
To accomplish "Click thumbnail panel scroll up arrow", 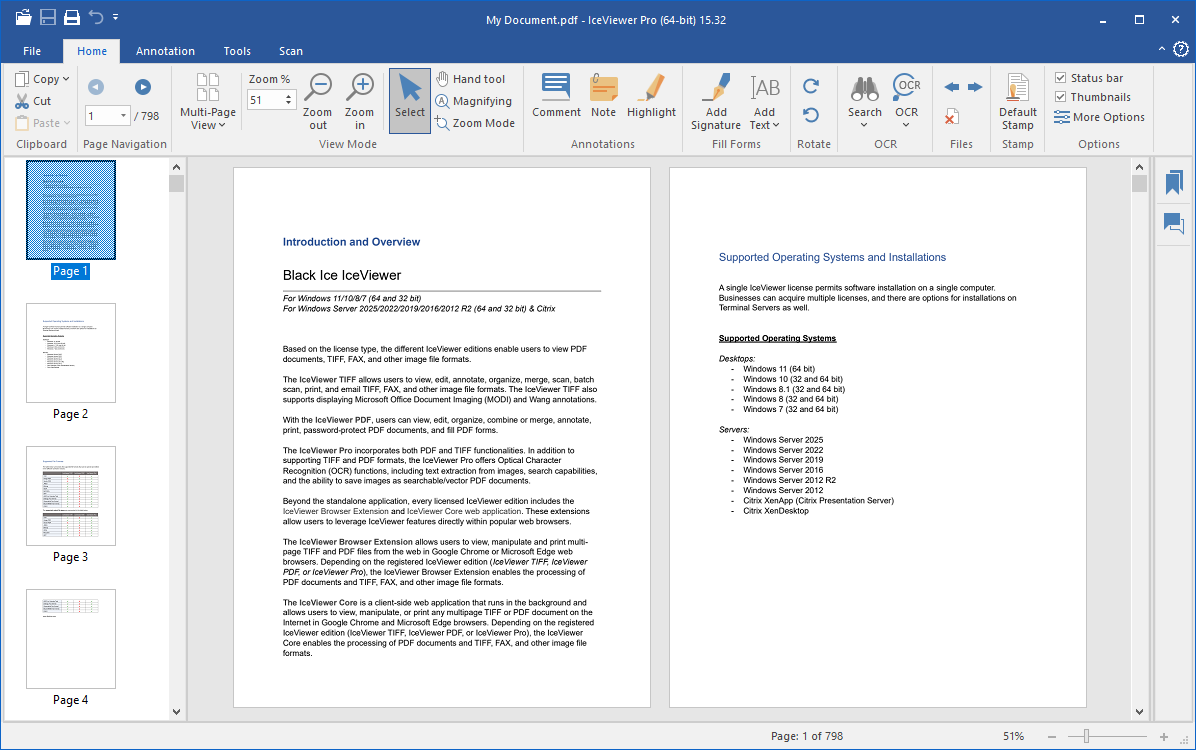I will tap(176, 167).
